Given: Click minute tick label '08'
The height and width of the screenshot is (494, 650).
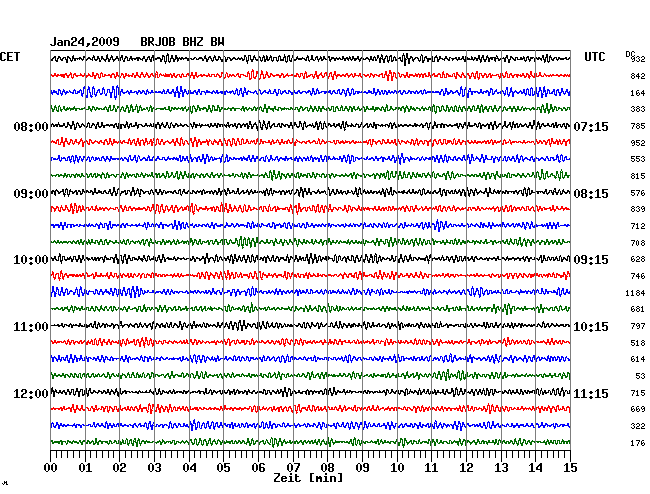Looking at the screenshot, I should coord(327,467).
